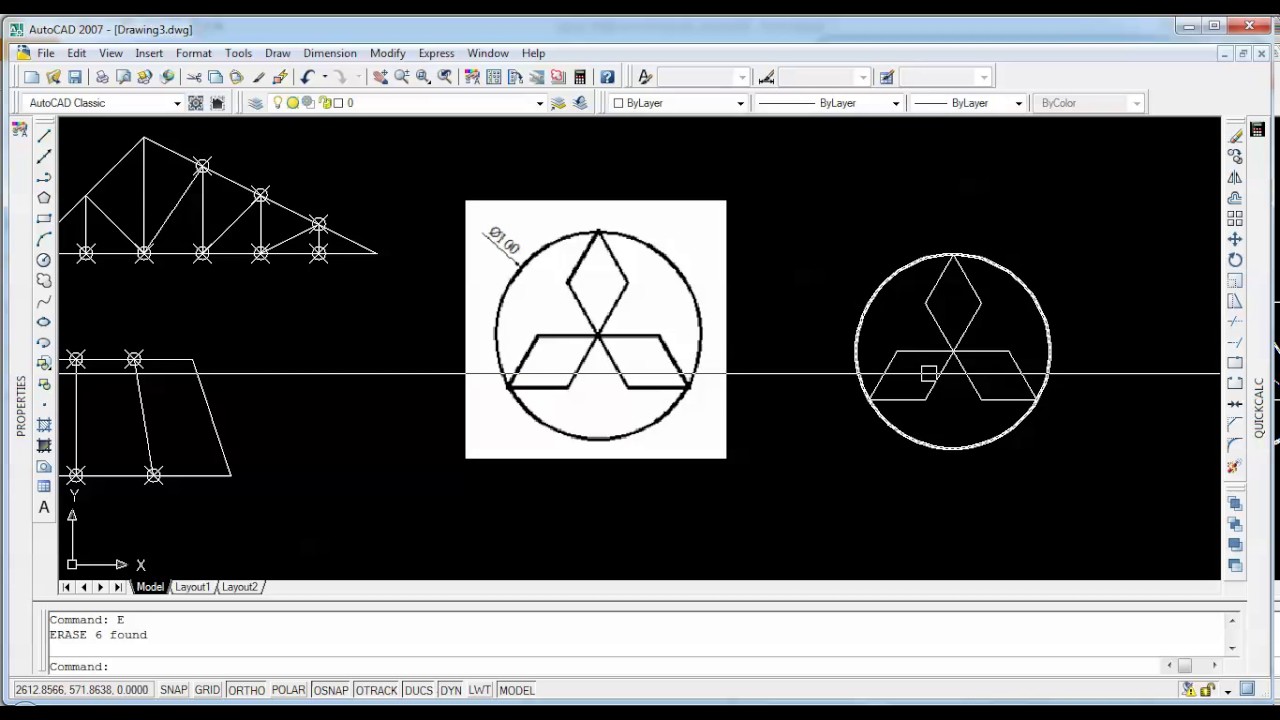Toggle OTRACK in status bar
Viewport: 1280px width, 720px height.
point(376,690)
